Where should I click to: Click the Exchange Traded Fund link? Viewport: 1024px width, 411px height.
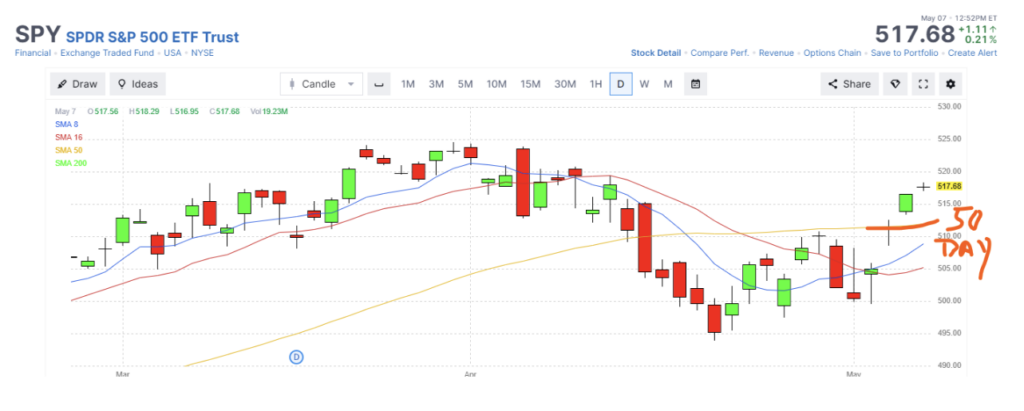pos(107,53)
